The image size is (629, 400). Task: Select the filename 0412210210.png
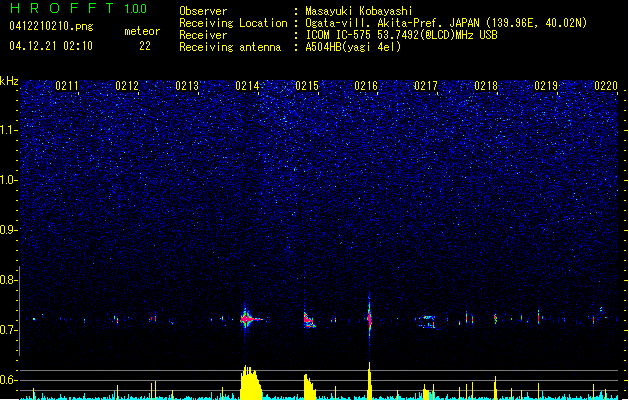tap(51, 26)
